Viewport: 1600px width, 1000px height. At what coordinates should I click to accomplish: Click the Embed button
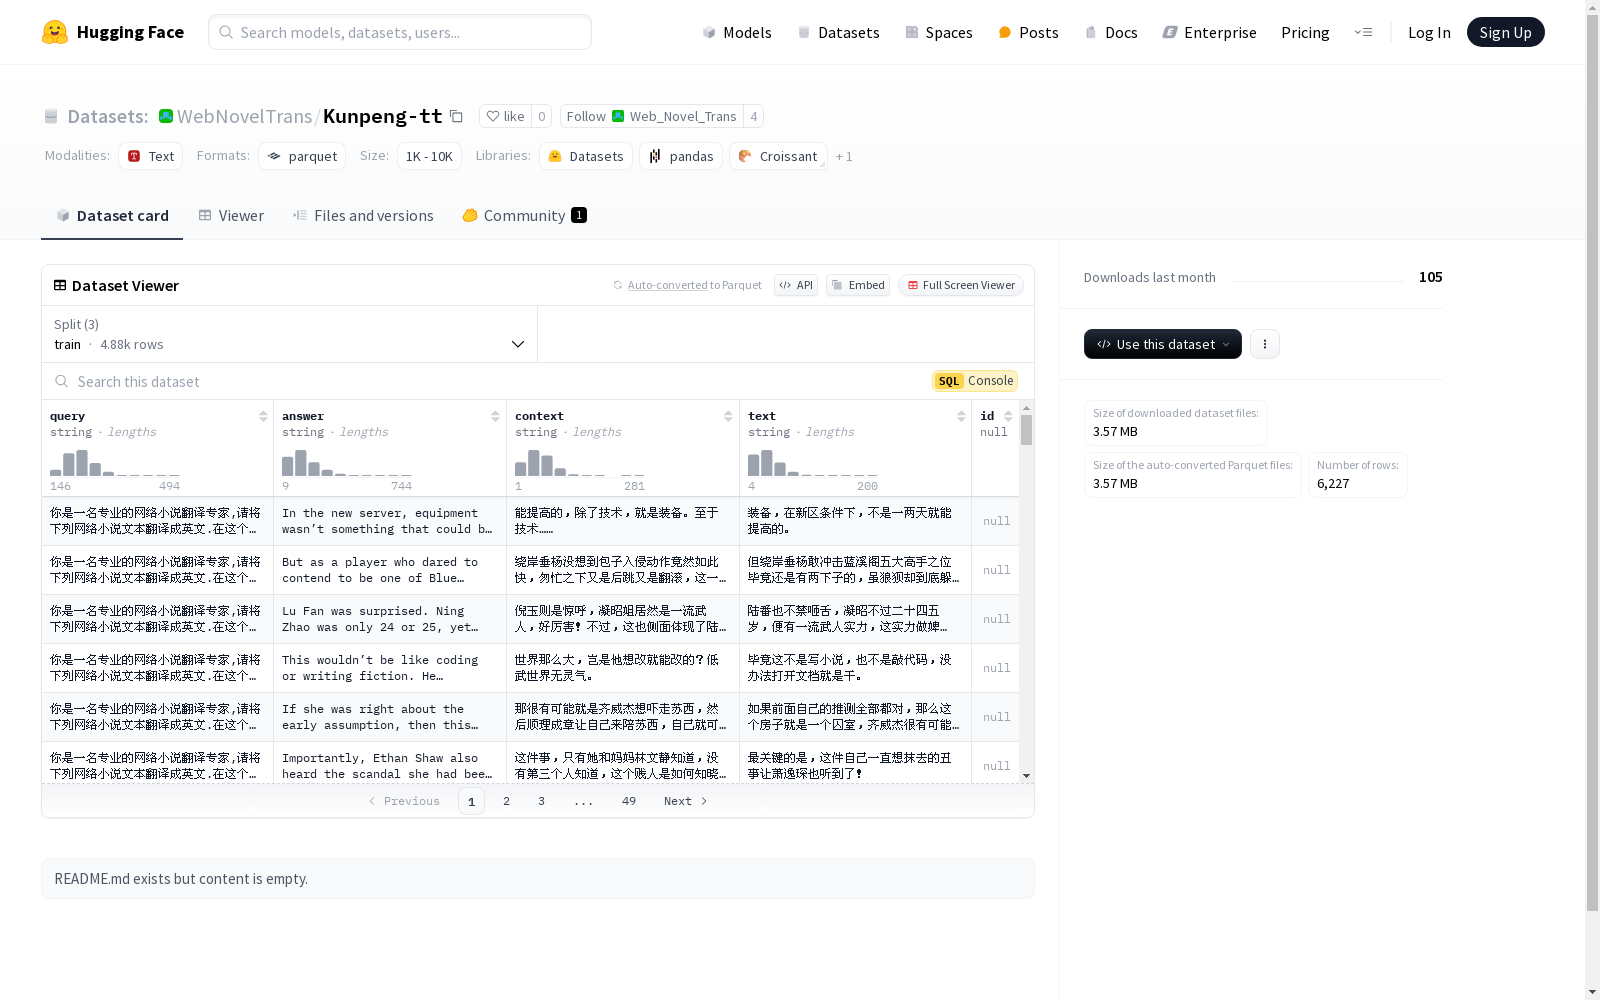[x=858, y=285]
